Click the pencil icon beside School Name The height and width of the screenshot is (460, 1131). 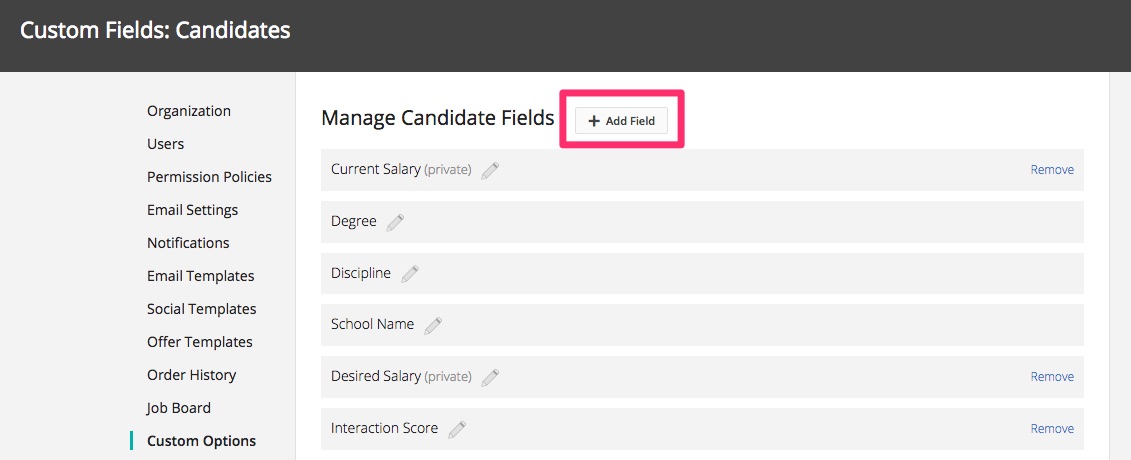(x=433, y=325)
